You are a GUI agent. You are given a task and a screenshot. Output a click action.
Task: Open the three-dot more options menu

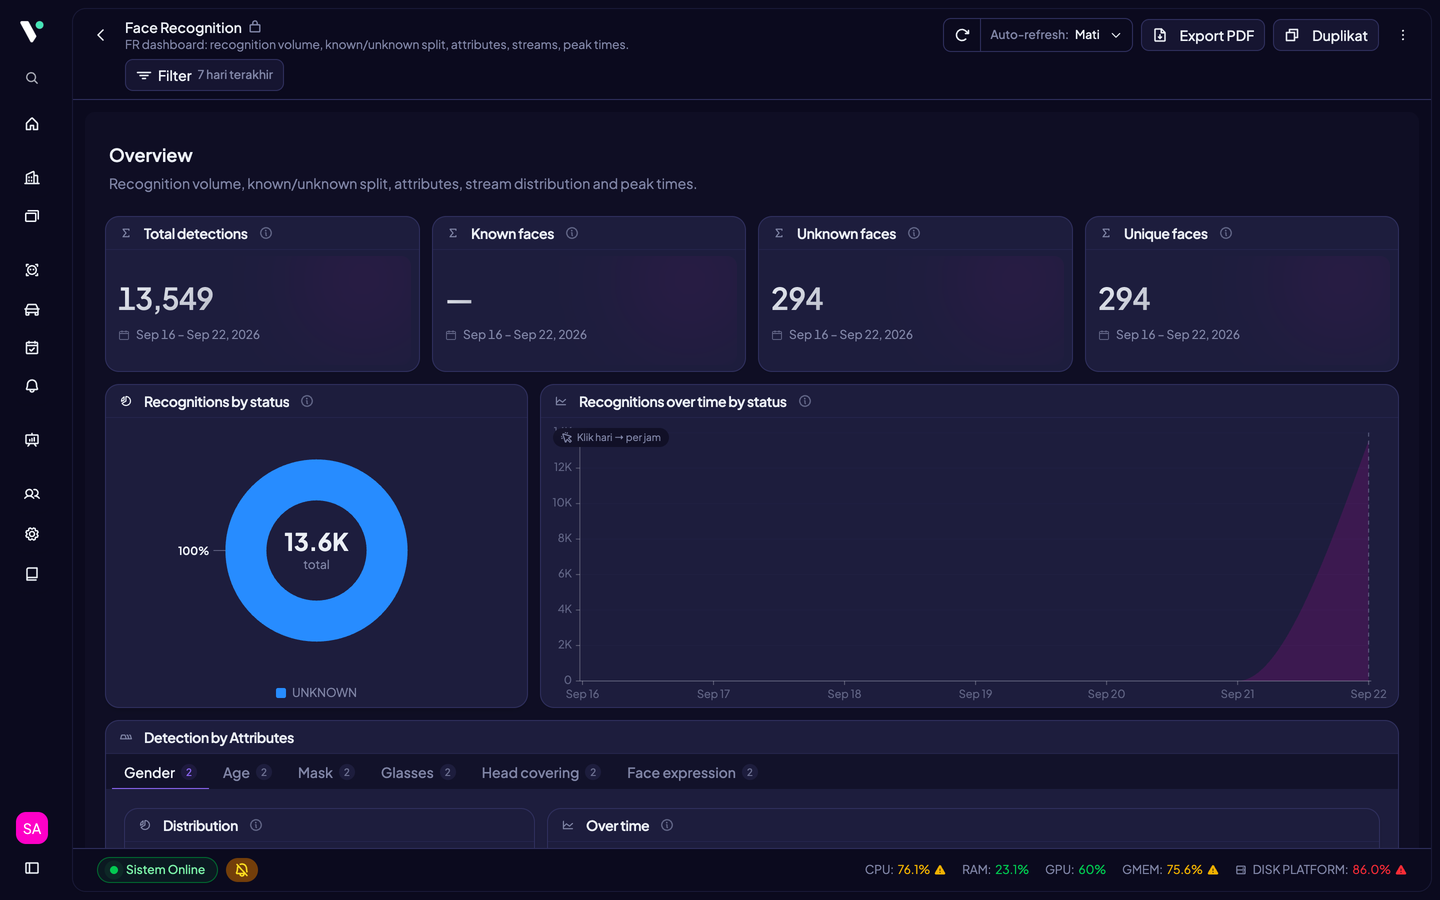click(x=1403, y=35)
